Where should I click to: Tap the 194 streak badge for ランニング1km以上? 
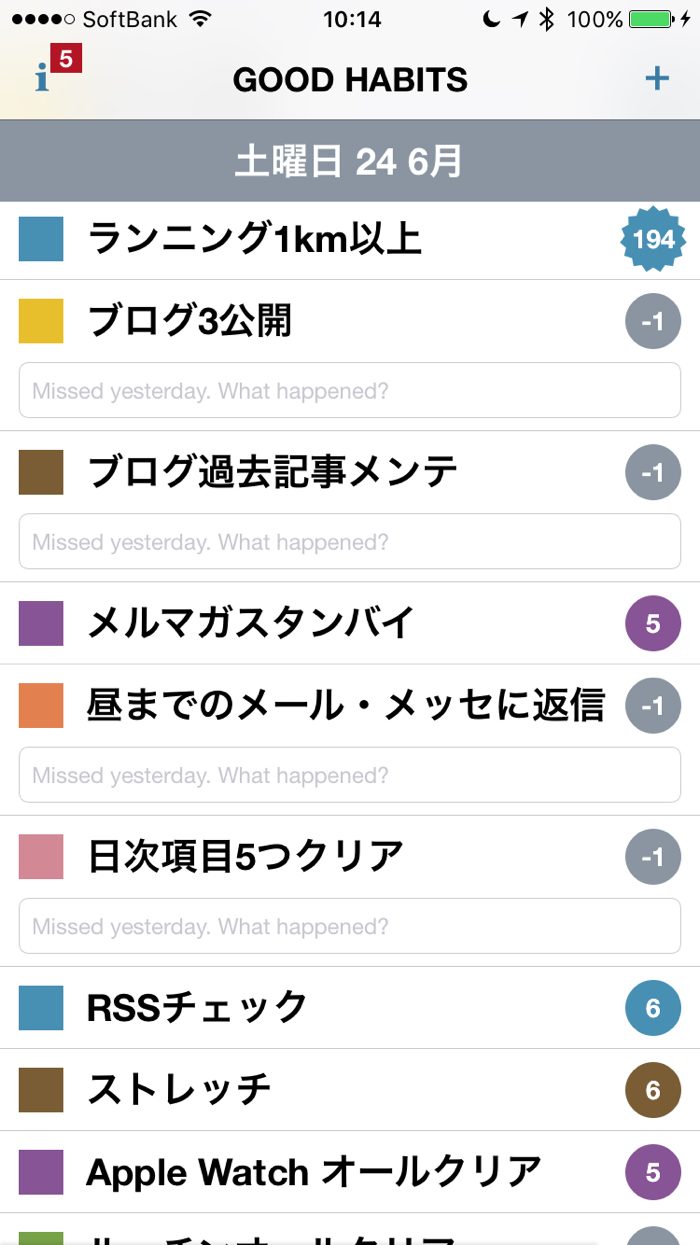pyautogui.click(x=653, y=240)
